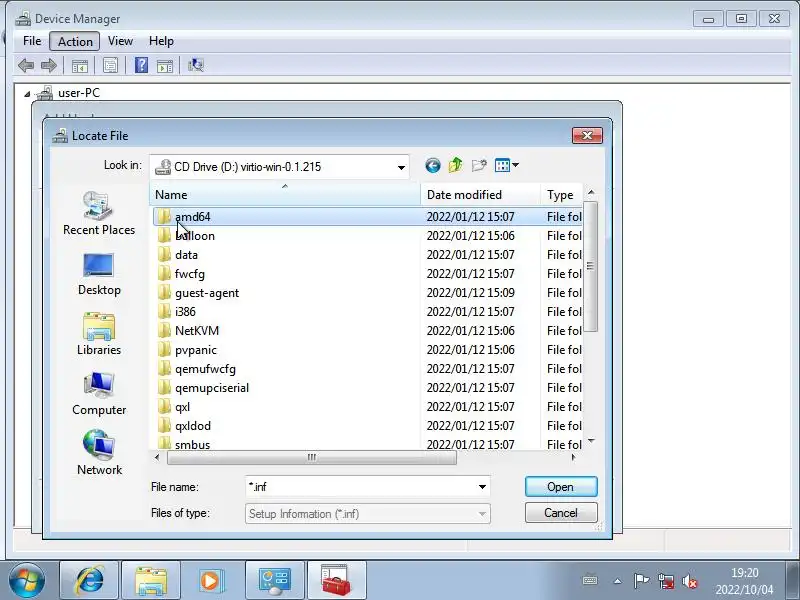Viewport: 800px width, 600px height.
Task: Open Windows Explorer from taskbar
Action: pos(151,581)
